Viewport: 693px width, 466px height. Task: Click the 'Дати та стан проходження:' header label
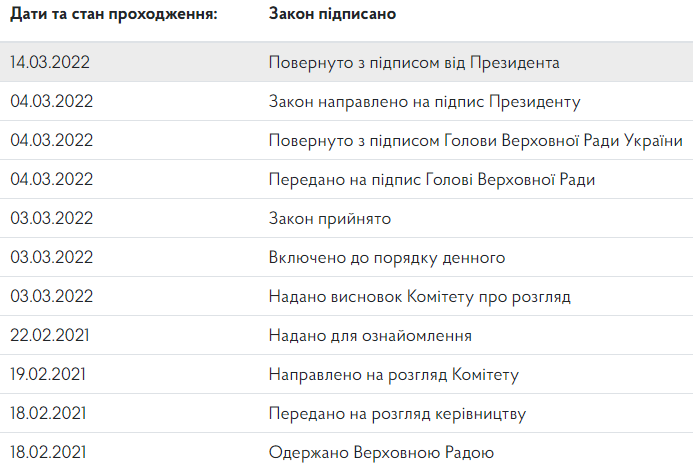tap(112, 15)
